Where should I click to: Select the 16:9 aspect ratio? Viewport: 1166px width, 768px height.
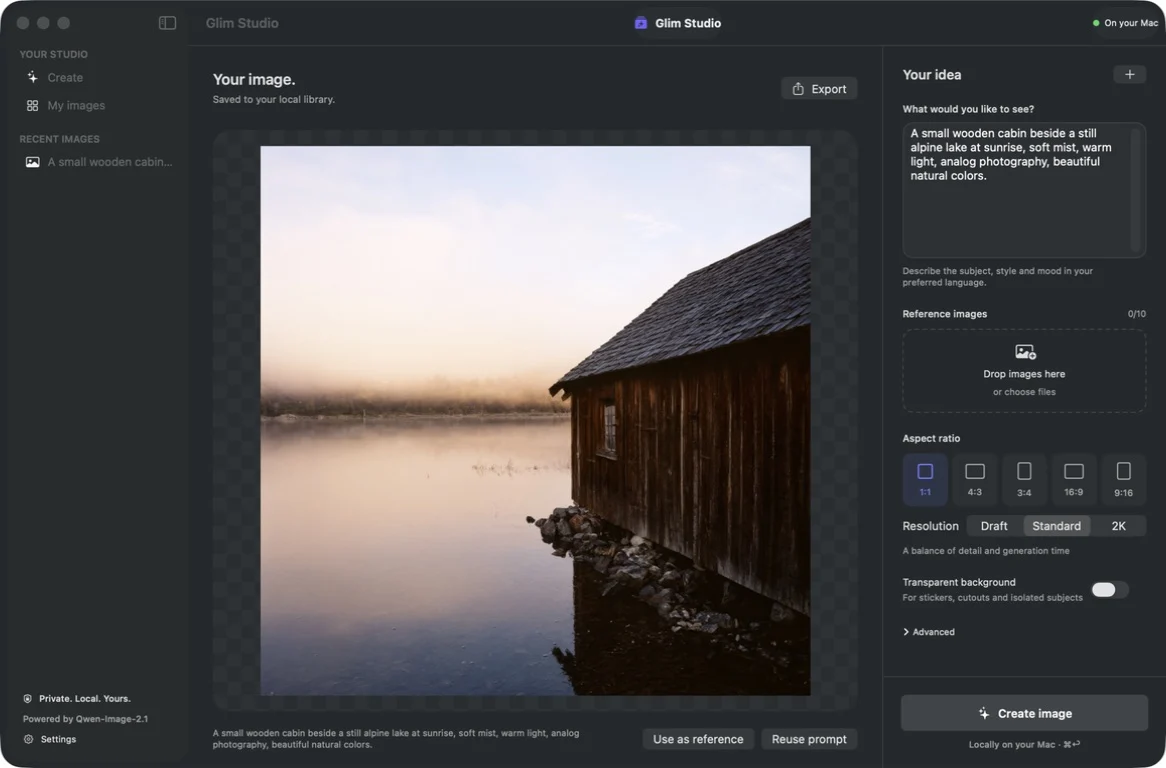1074,480
